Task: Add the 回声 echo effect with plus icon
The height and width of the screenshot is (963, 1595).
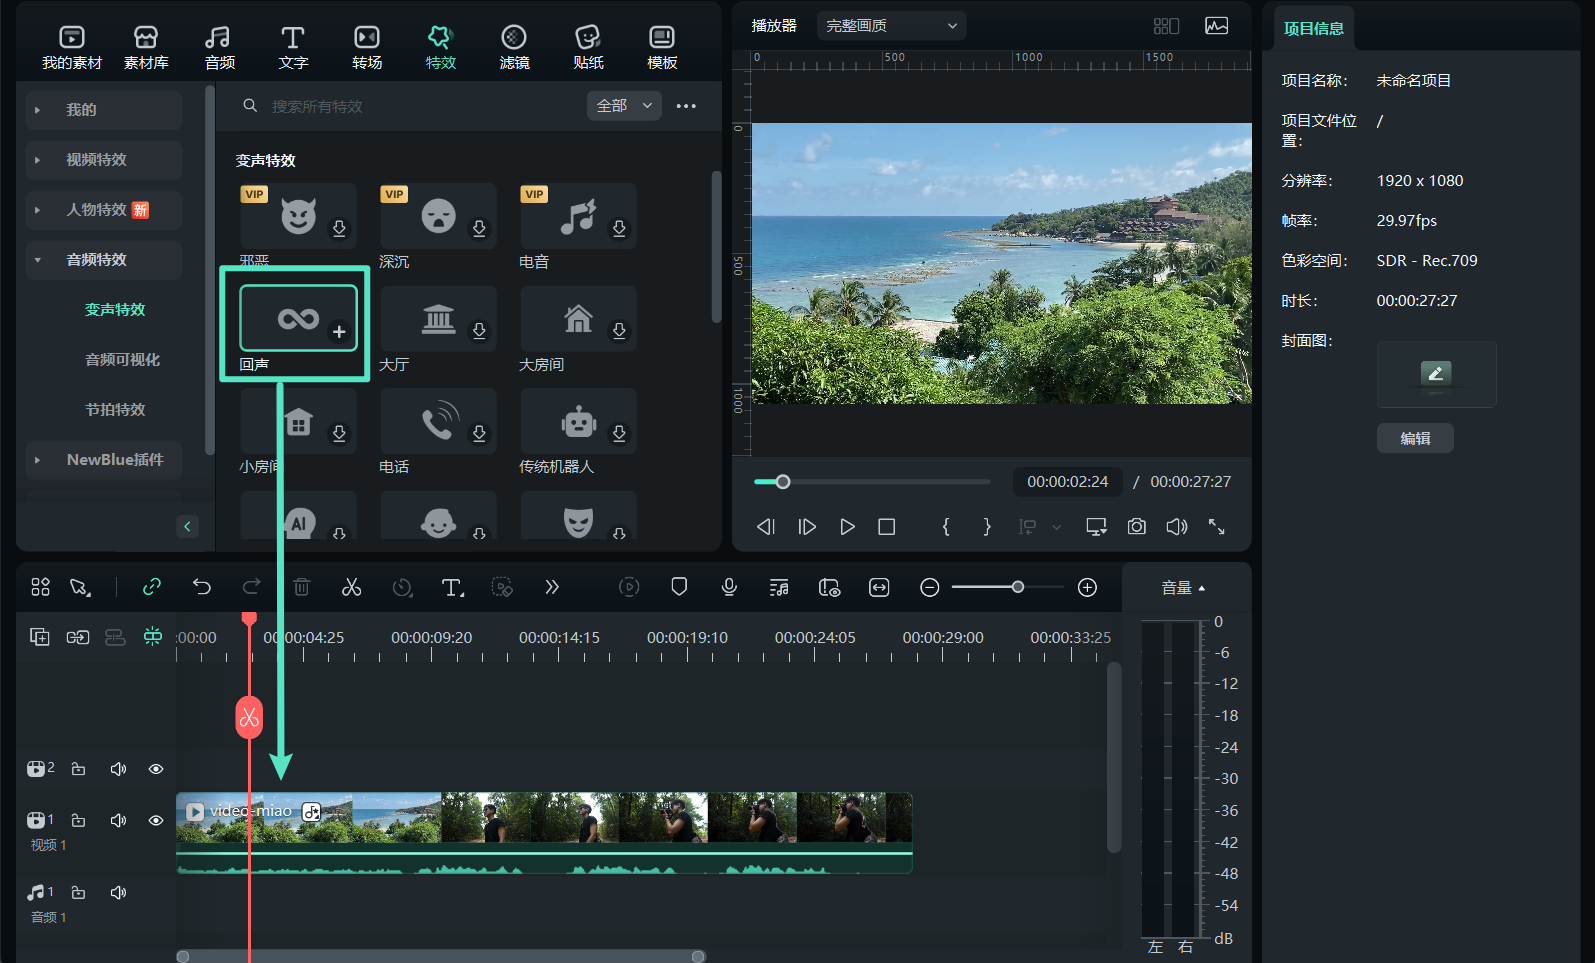Action: pyautogui.click(x=339, y=332)
